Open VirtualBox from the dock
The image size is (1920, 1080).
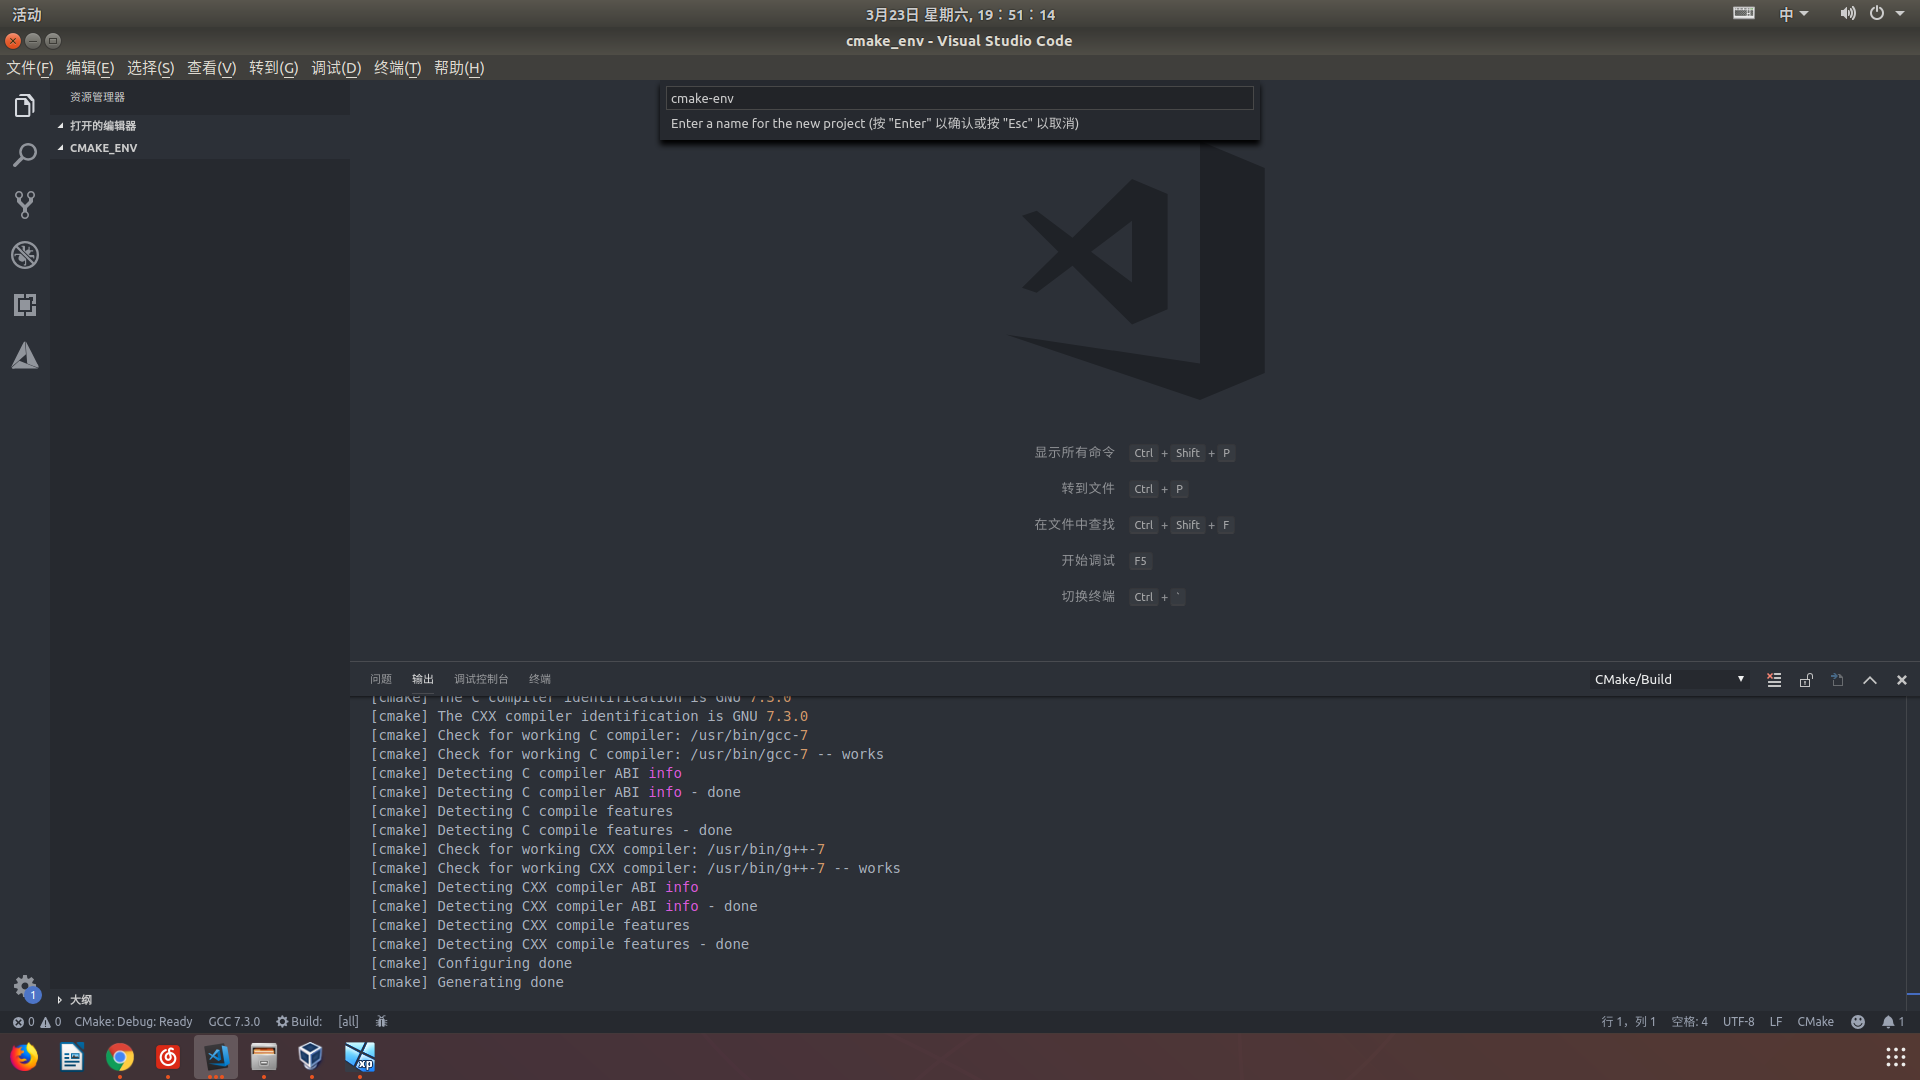point(311,1057)
